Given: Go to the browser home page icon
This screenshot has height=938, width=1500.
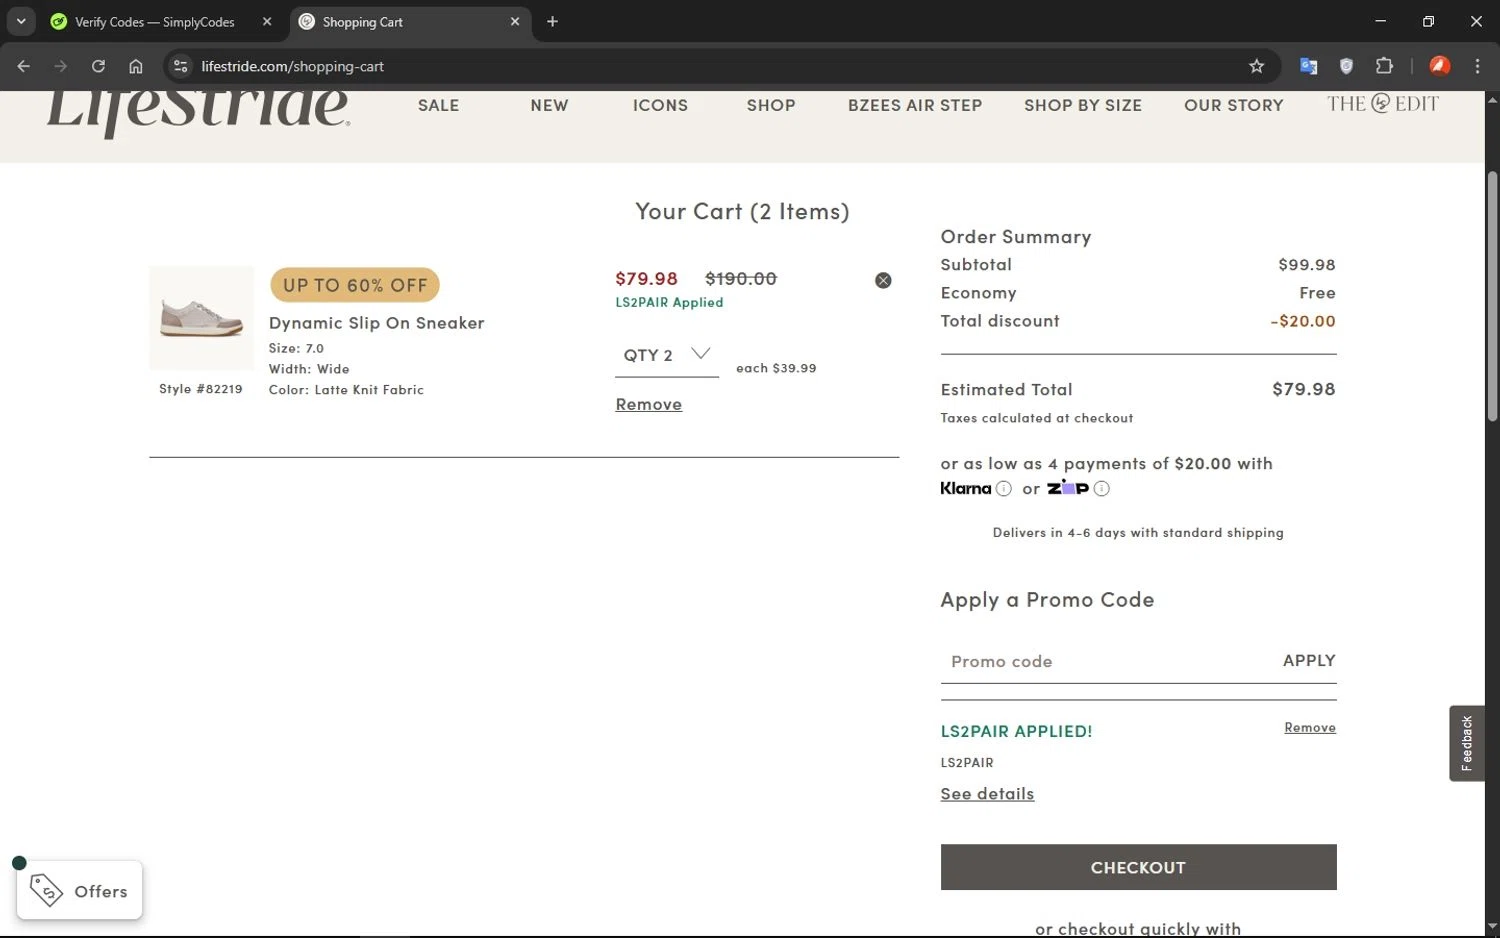Looking at the screenshot, I should (x=136, y=66).
